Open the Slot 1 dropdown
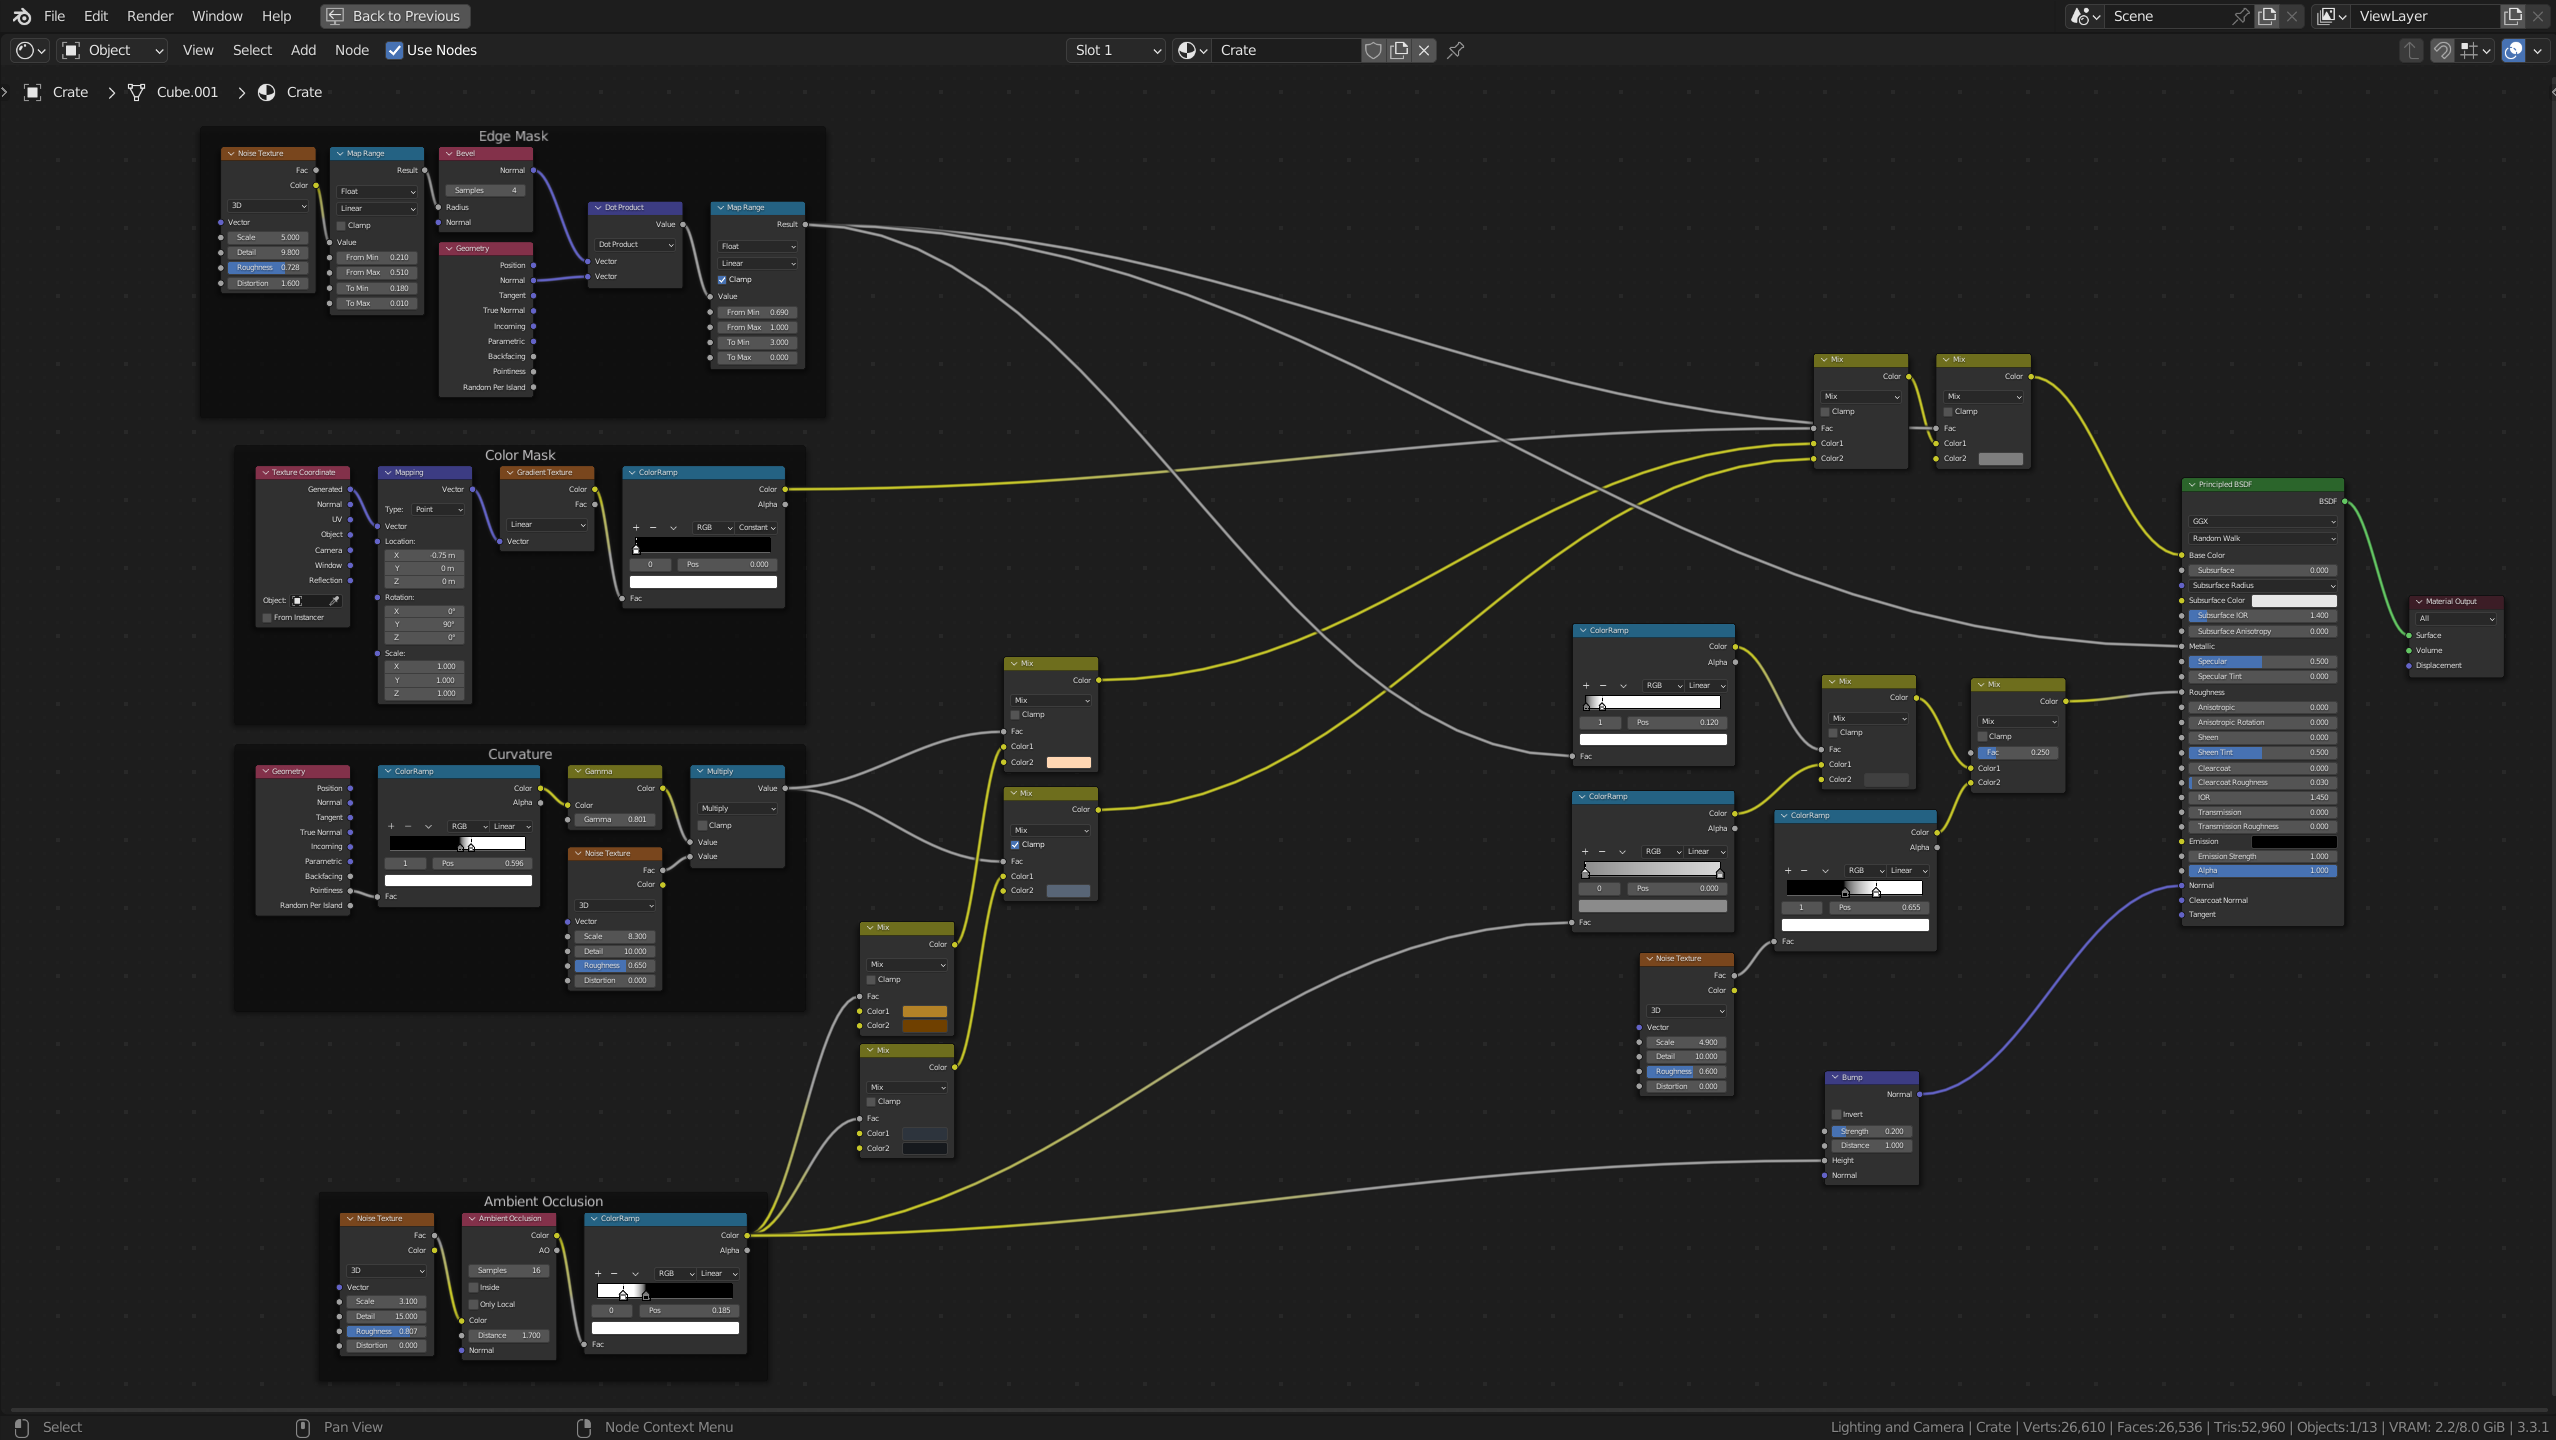The image size is (2556, 1440). [1113, 50]
